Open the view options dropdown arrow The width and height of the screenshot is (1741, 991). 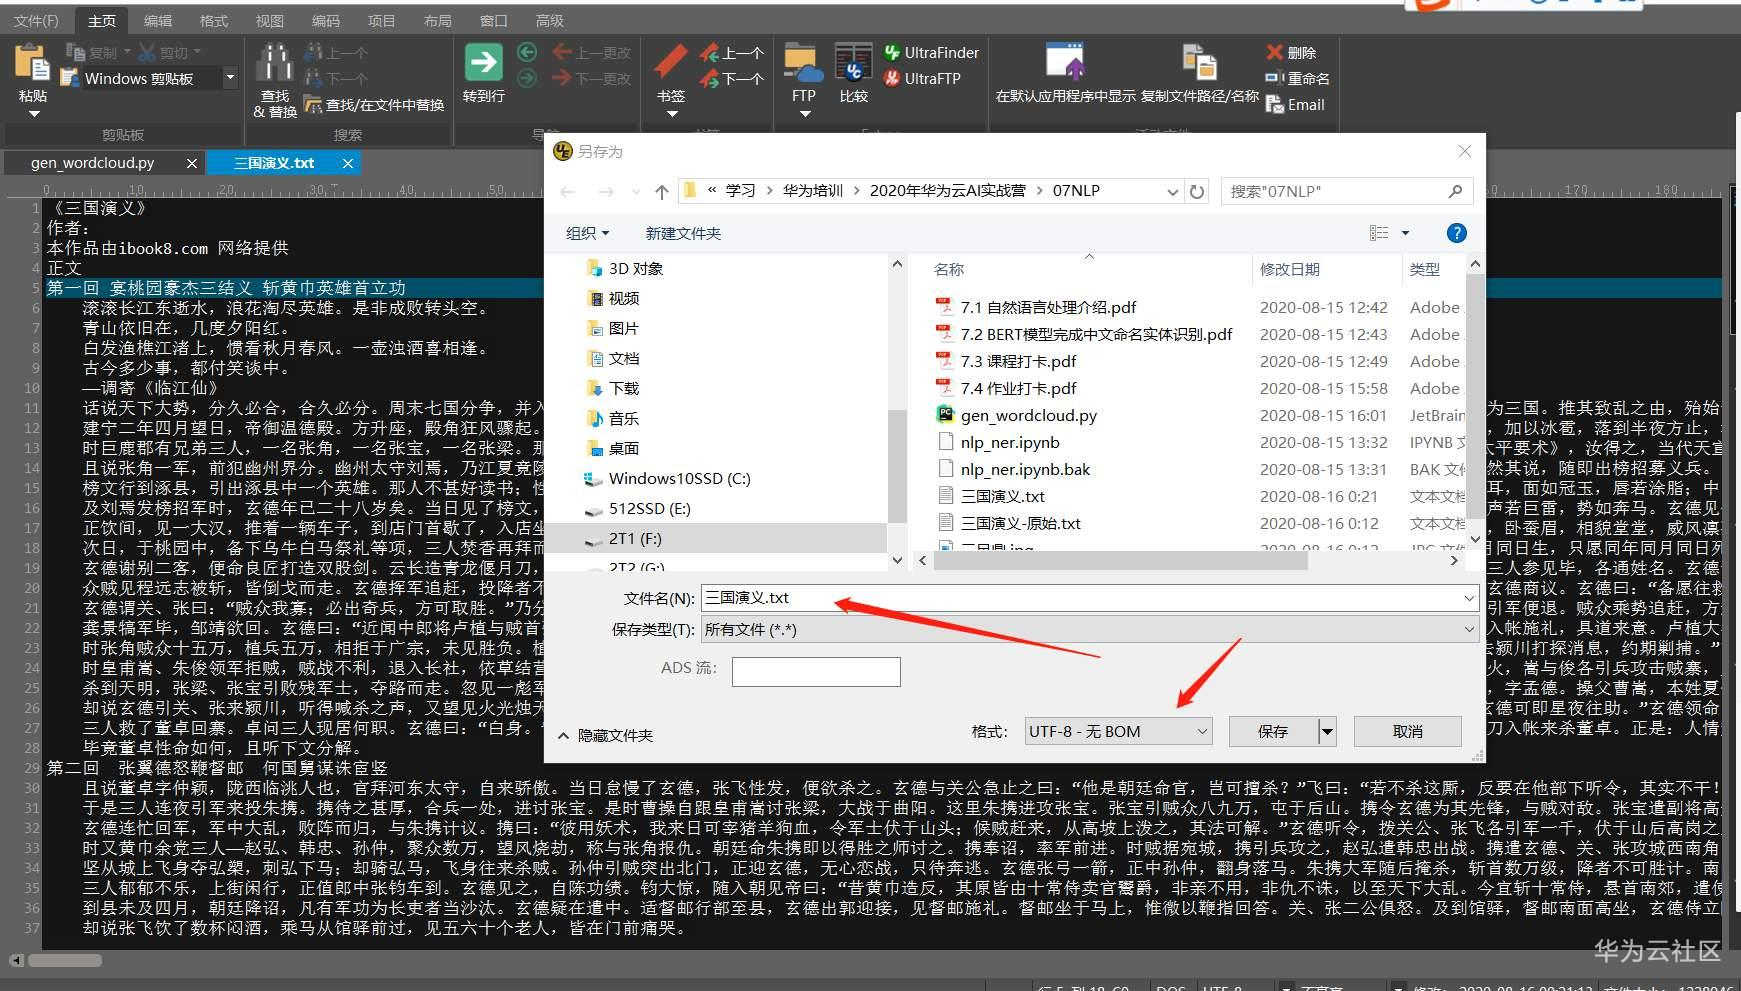click(x=1405, y=233)
